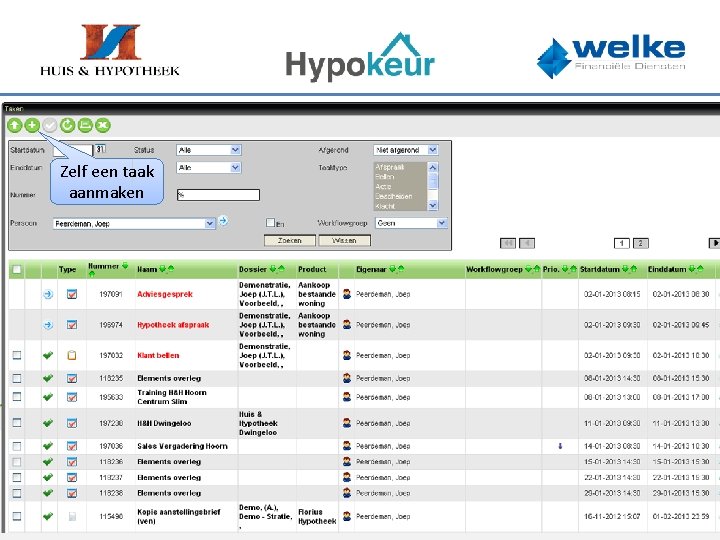This screenshot has height=540, width=720.
Task: Check the checkbox for row 115496 Kopie aanstellingsbrief
Action: click(x=17, y=516)
